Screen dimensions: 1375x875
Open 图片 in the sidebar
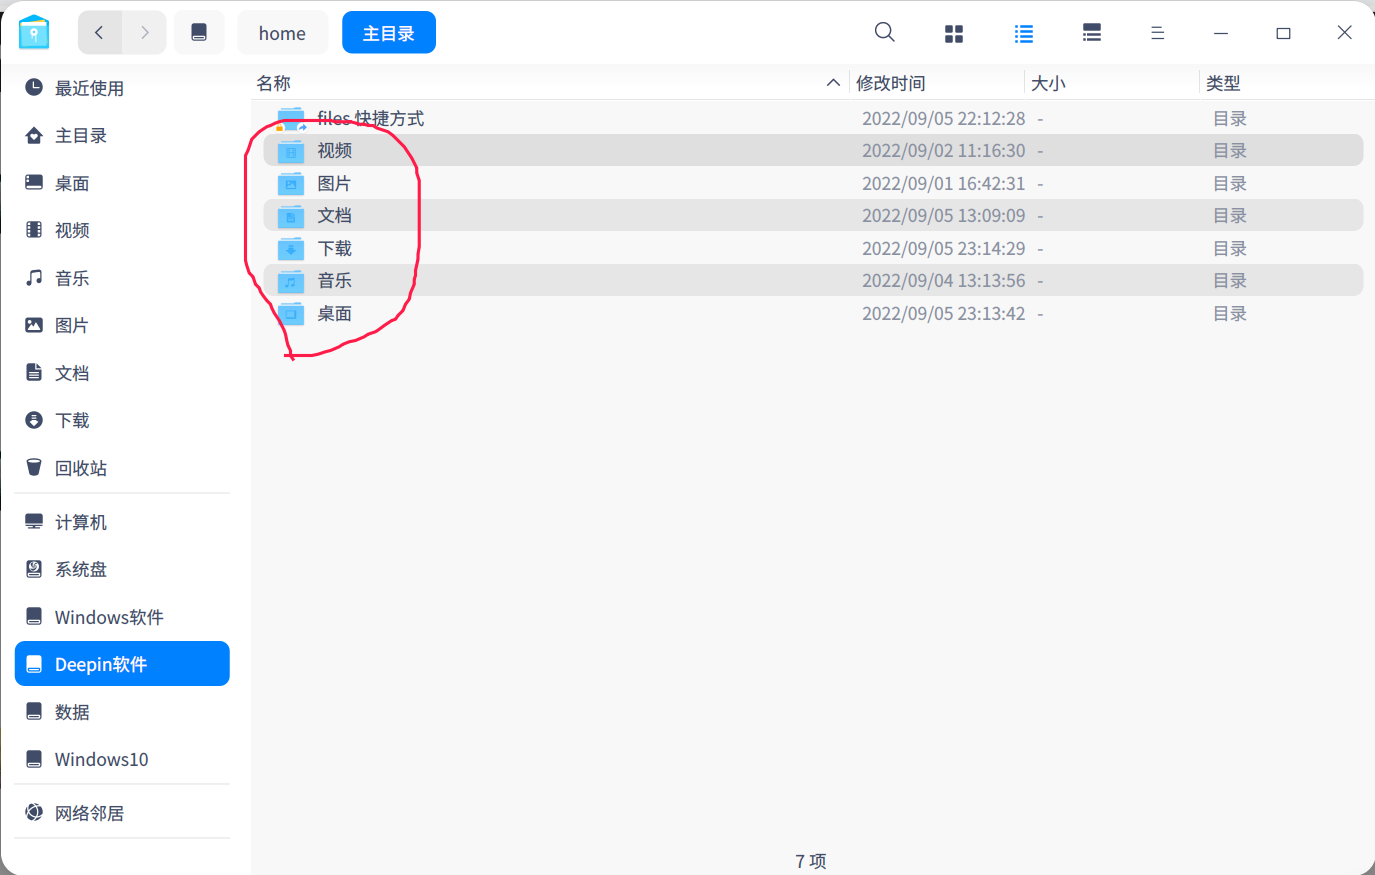coord(123,325)
